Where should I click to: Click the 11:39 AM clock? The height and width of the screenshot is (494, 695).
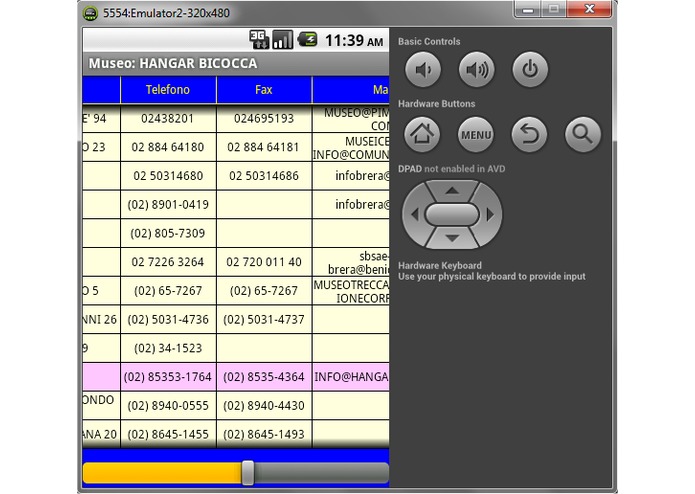pos(354,41)
